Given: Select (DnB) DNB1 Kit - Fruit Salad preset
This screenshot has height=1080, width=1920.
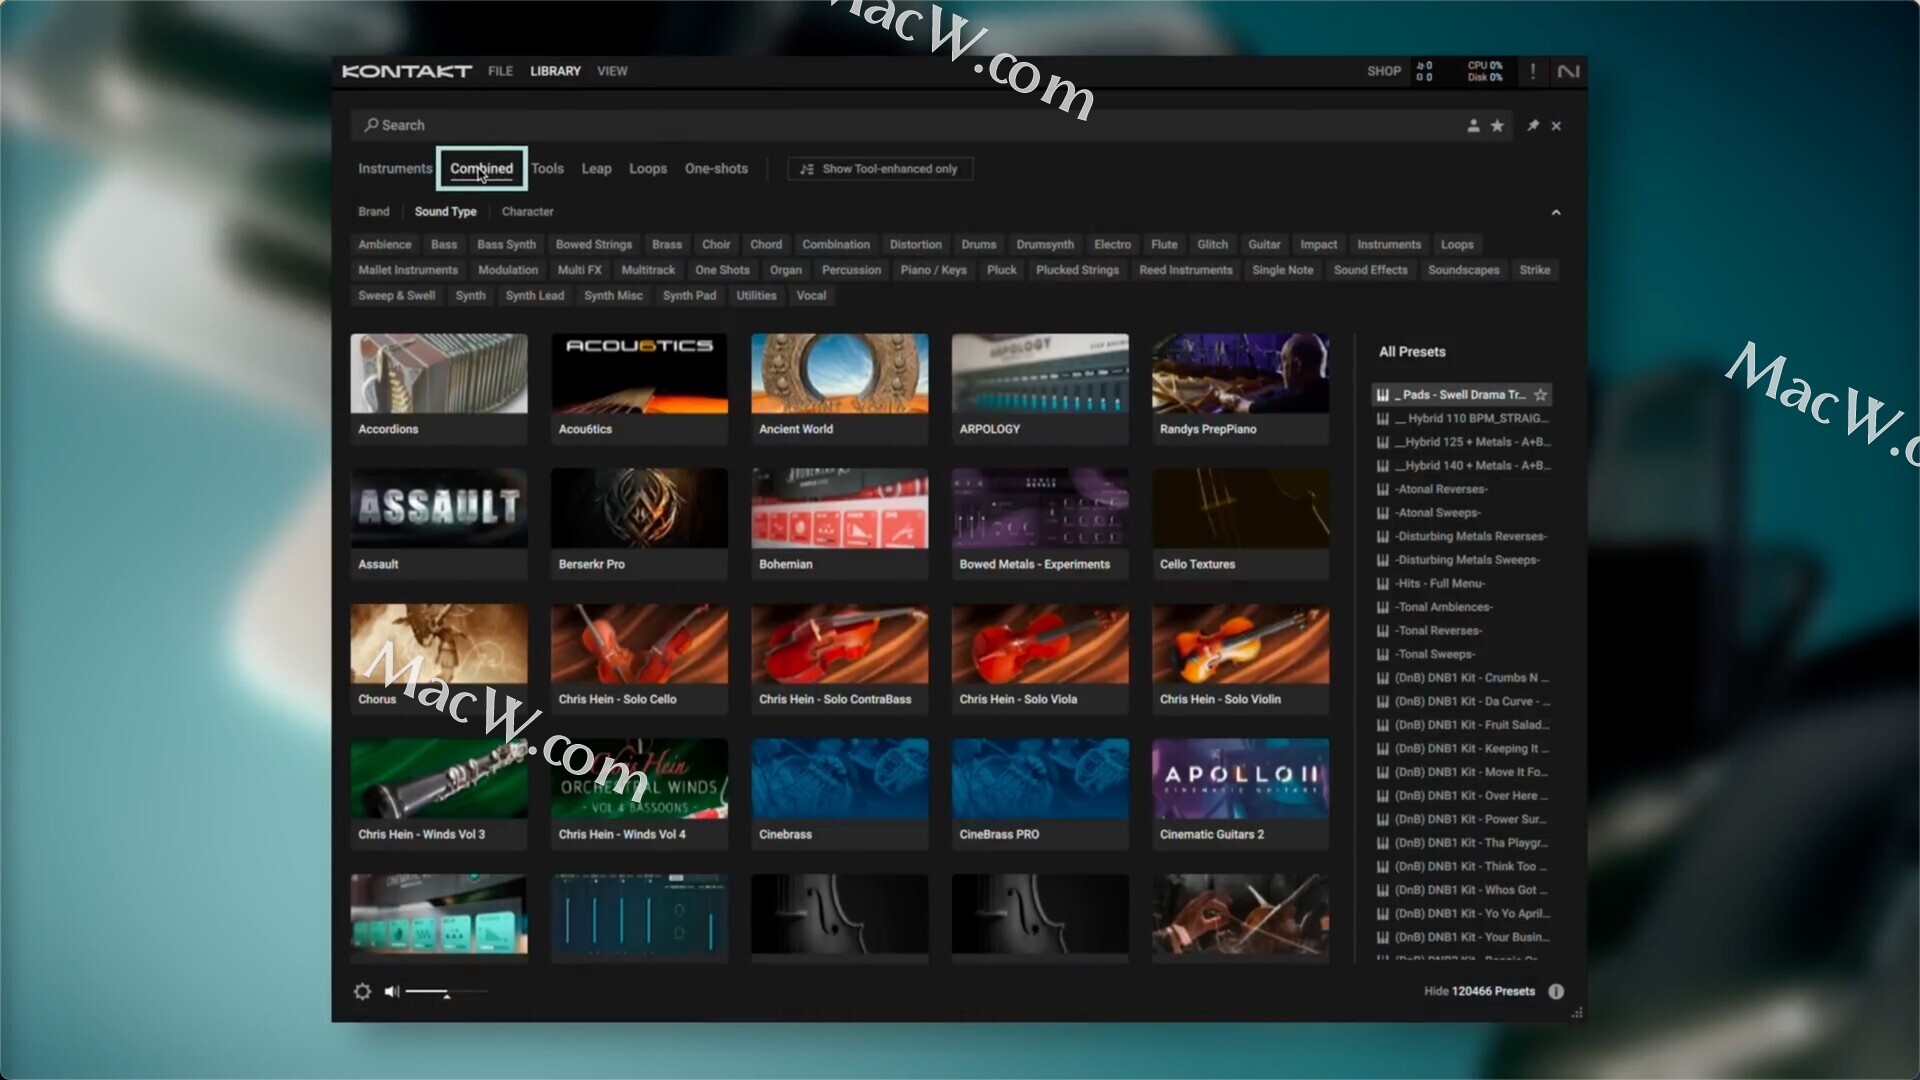Looking at the screenshot, I should pos(1463,725).
